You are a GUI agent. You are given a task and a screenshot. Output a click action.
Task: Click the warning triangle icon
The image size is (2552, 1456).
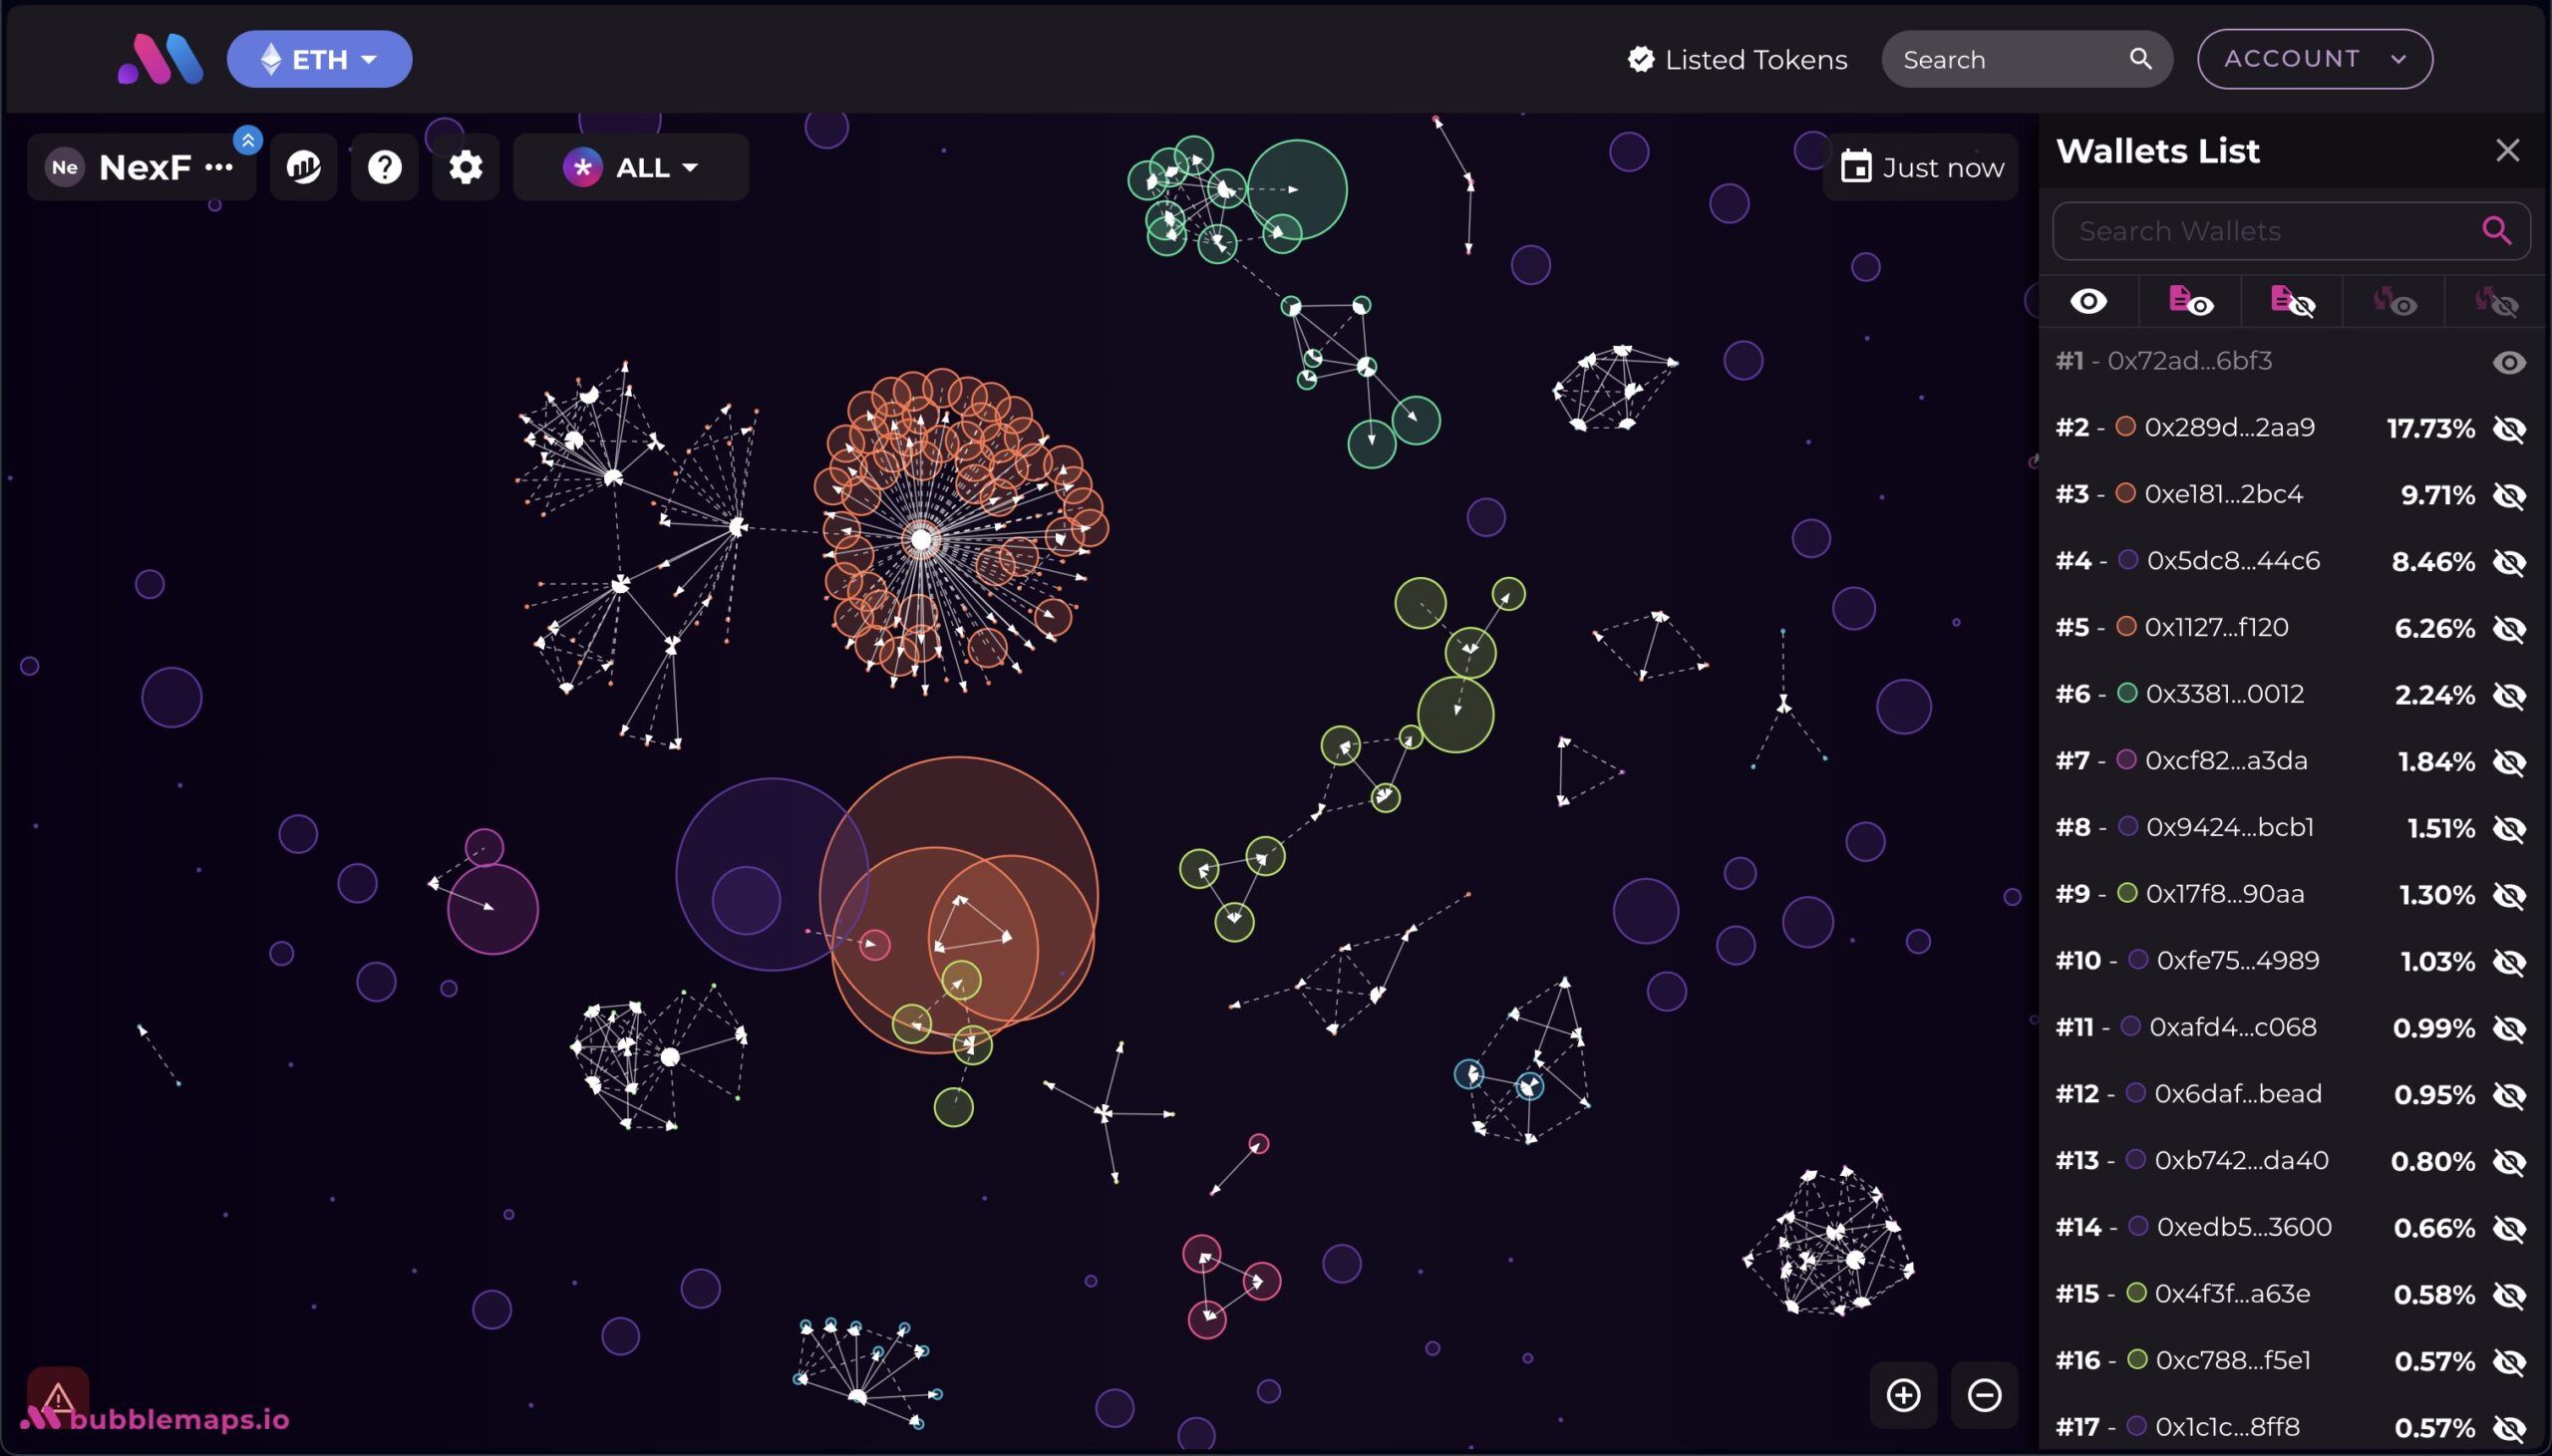coord(58,1395)
